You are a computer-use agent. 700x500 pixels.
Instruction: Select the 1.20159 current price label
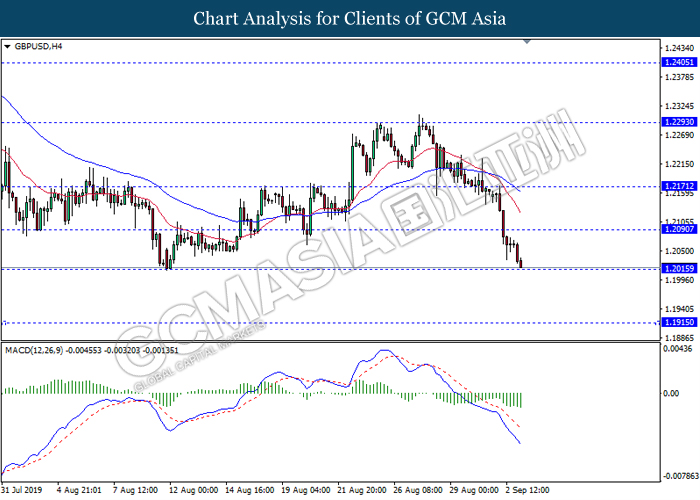pyautogui.click(x=679, y=268)
